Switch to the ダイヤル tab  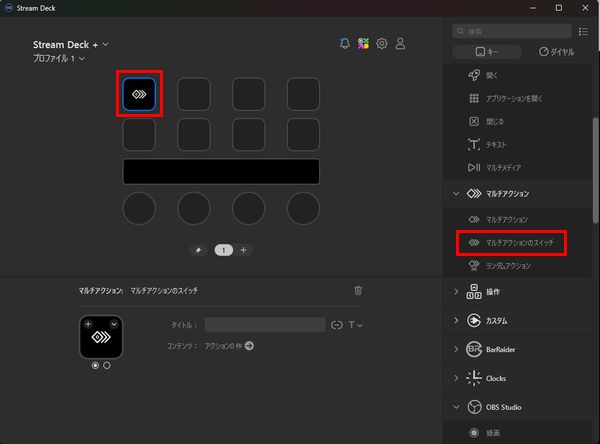point(556,52)
